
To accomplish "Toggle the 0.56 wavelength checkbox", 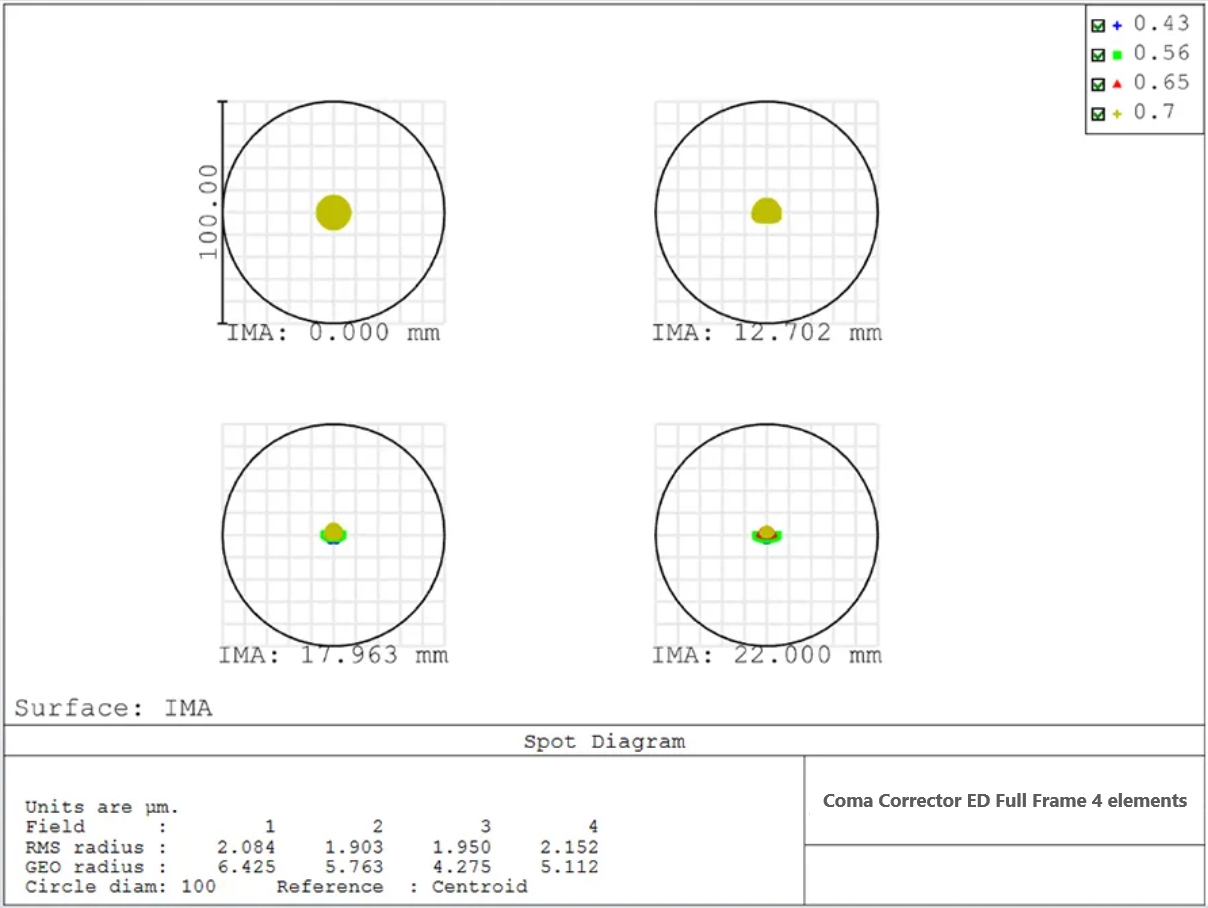I will tap(1098, 55).
